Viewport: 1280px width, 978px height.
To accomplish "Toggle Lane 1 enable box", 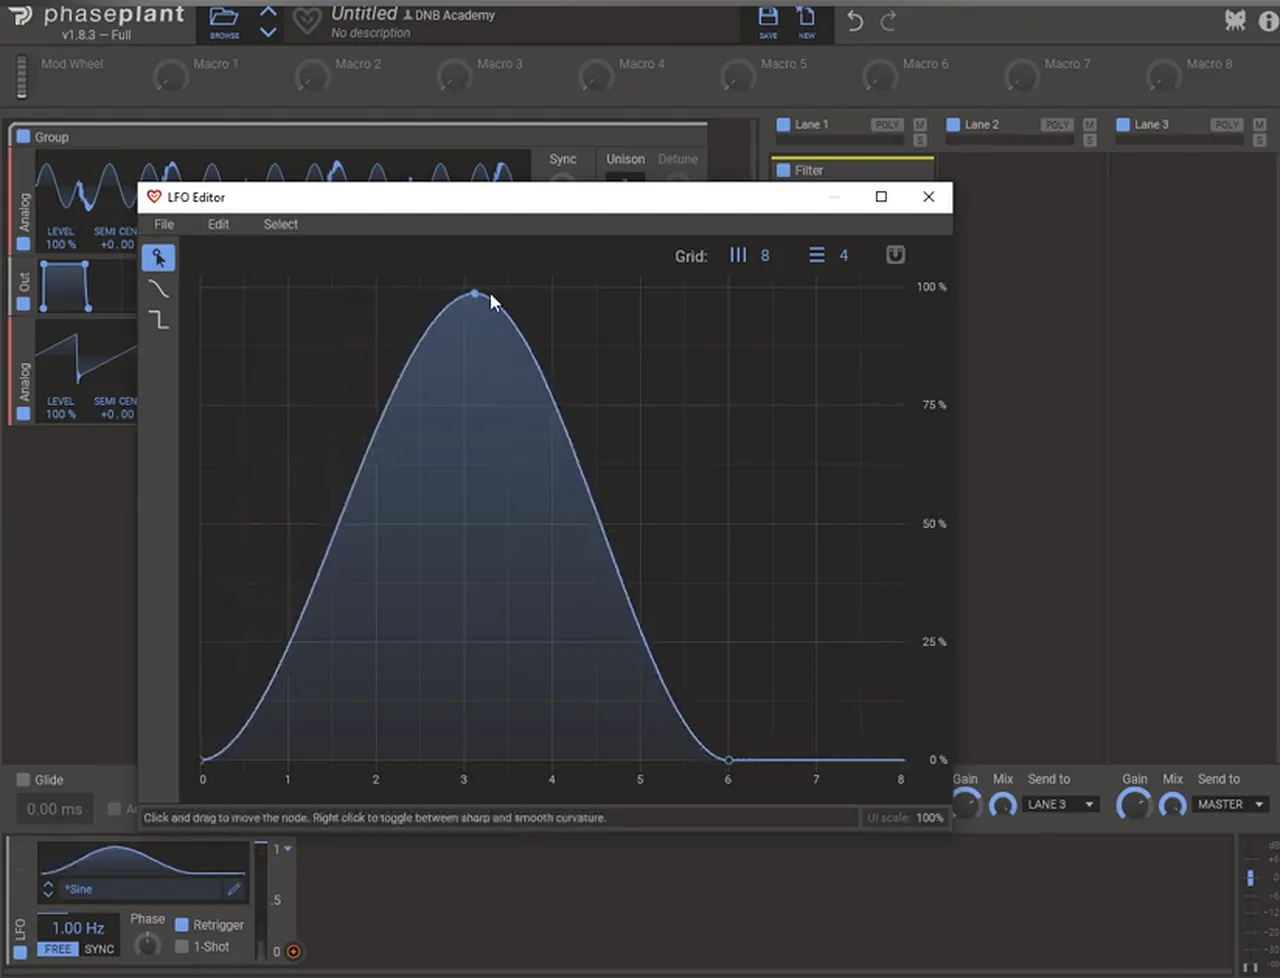I will (783, 124).
